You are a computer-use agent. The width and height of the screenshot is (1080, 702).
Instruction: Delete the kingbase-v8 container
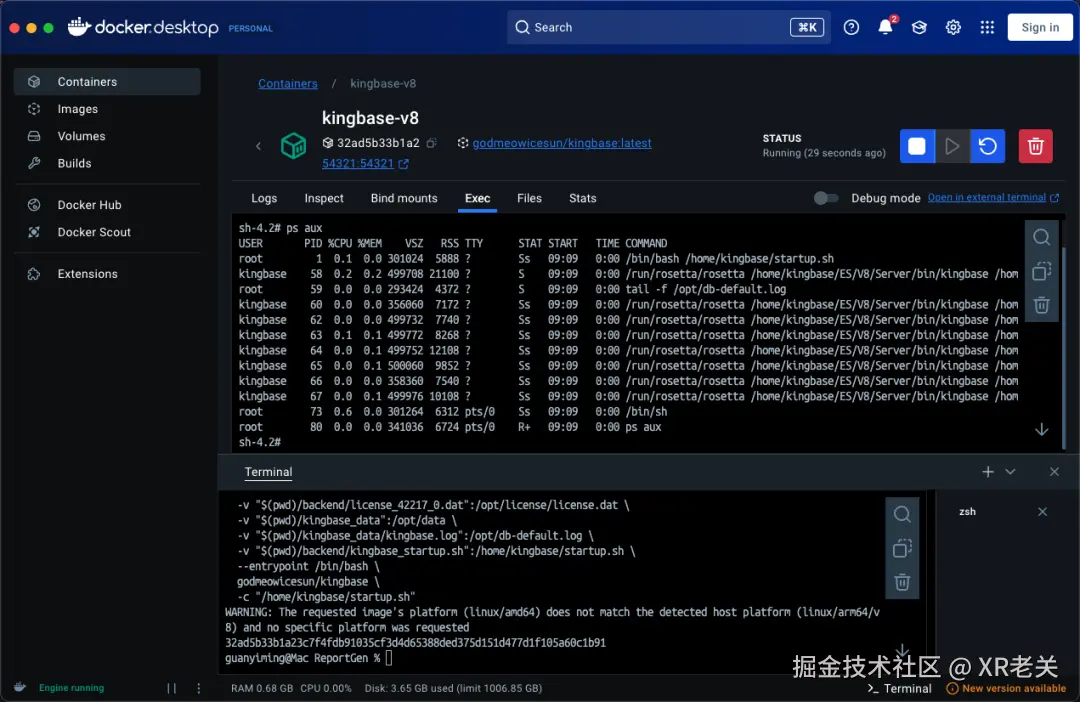(1035, 146)
